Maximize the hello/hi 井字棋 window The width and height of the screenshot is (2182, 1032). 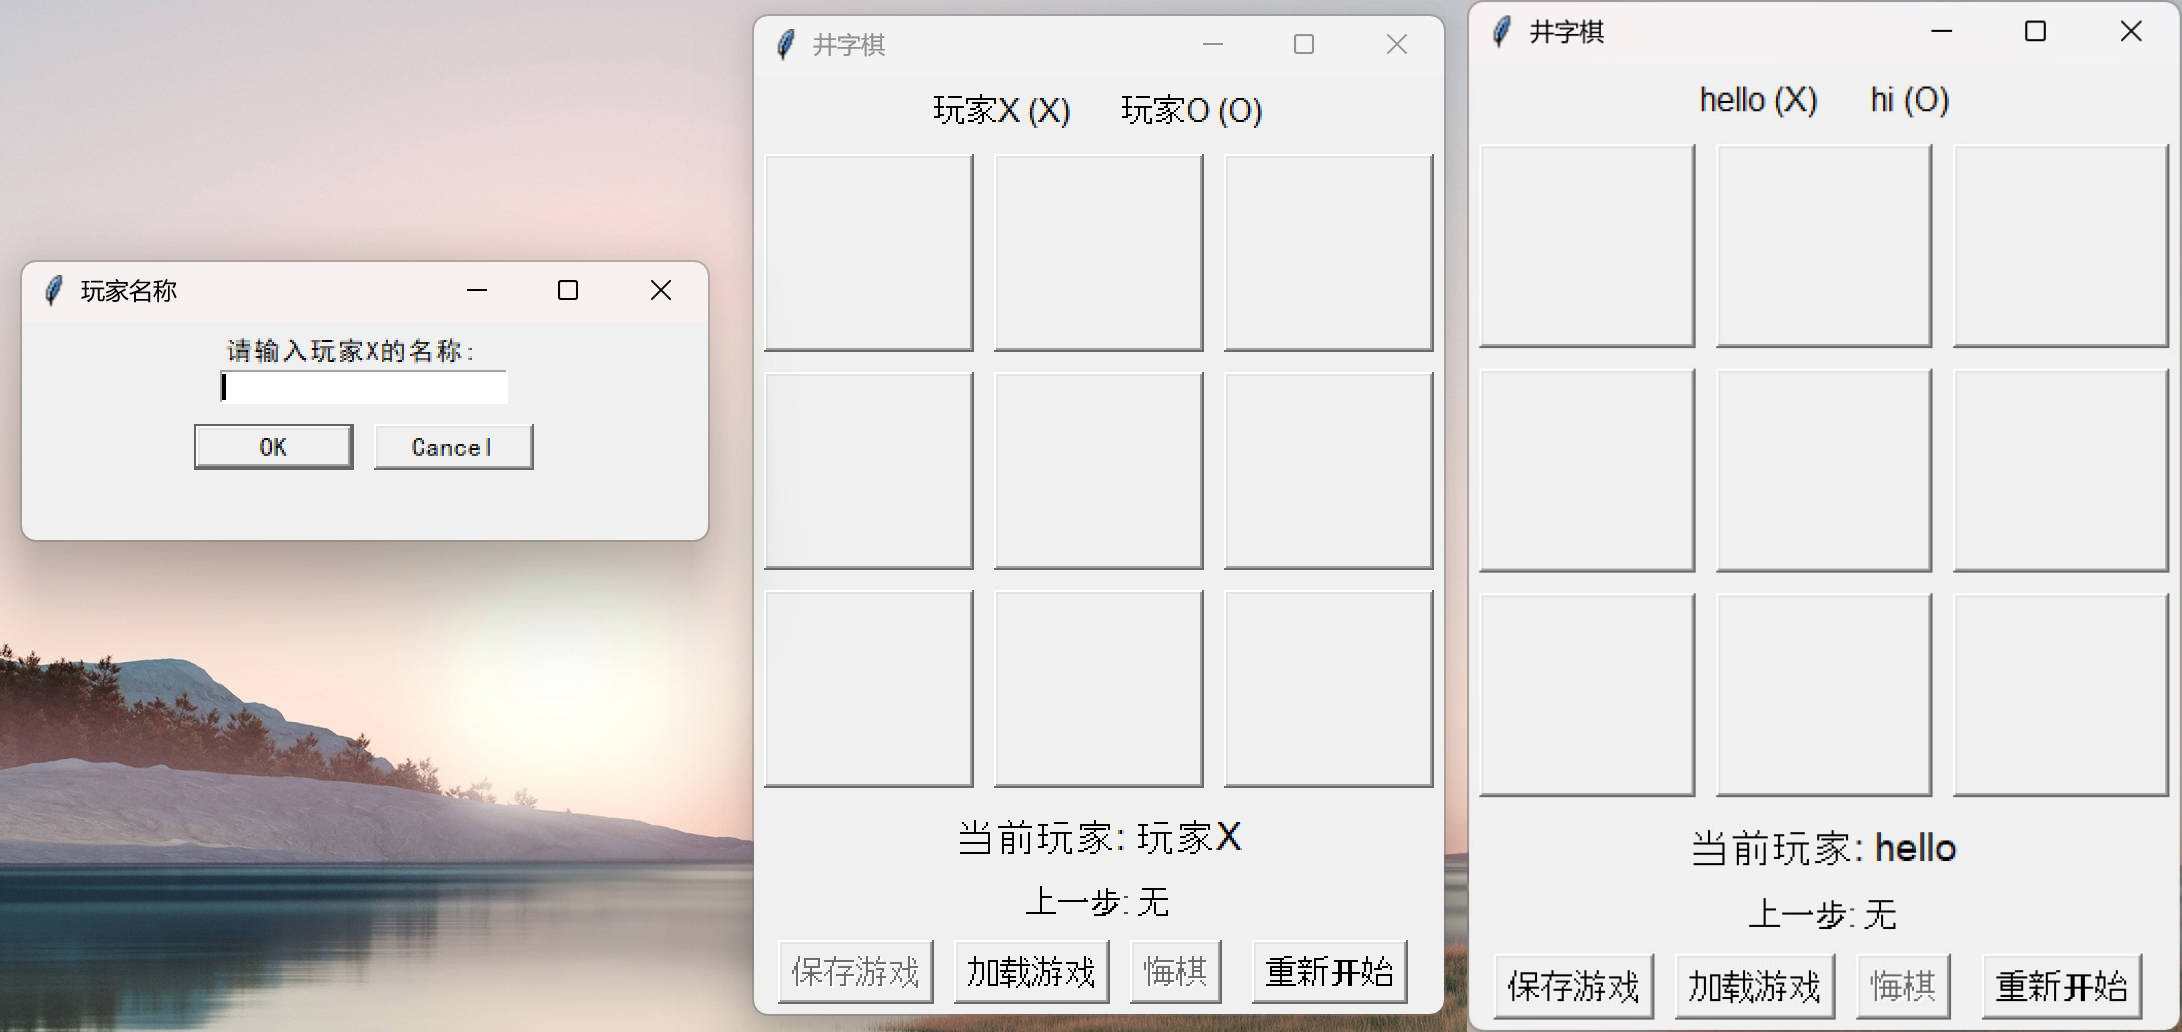pyautogui.click(x=2035, y=32)
